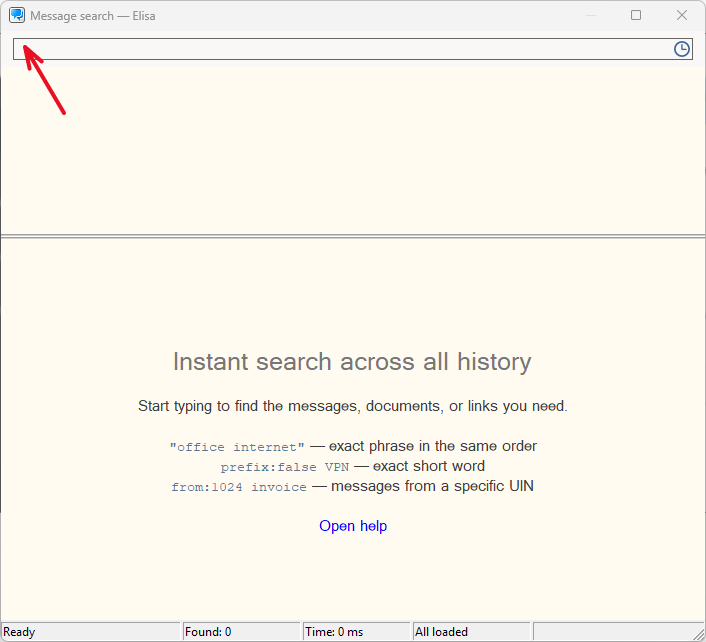Maximize the Message search window
Image resolution: width=706 pixels, height=642 pixels.
(x=636, y=15)
